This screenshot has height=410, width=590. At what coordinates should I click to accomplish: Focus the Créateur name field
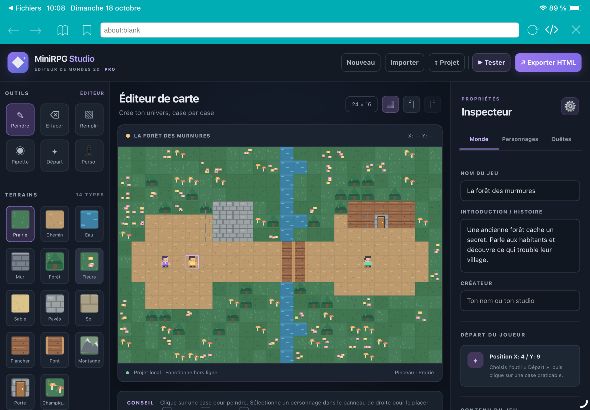click(520, 301)
